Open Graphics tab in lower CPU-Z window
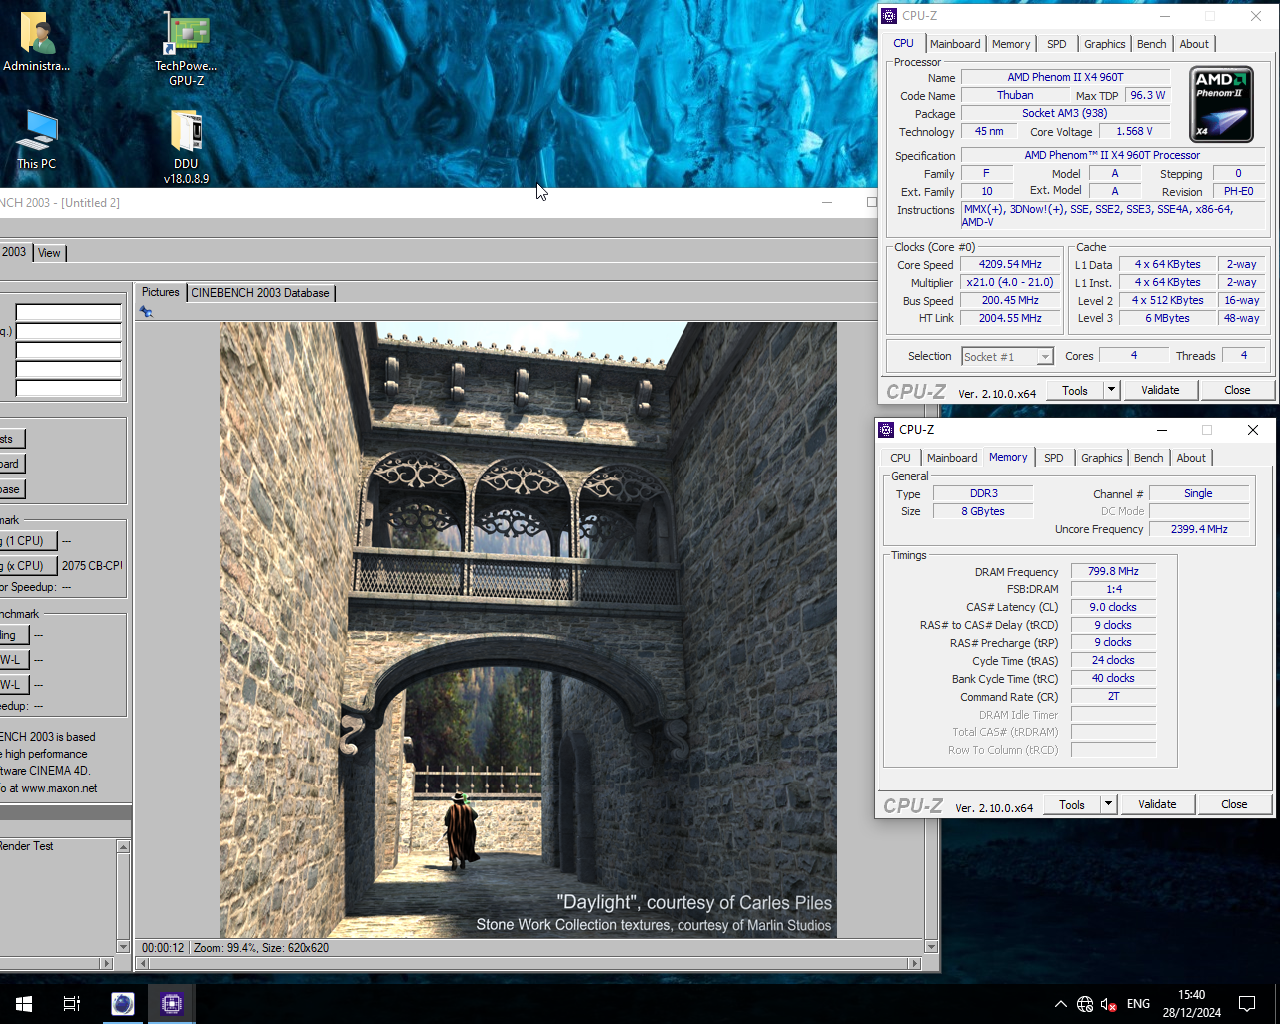 [1102, 458]
